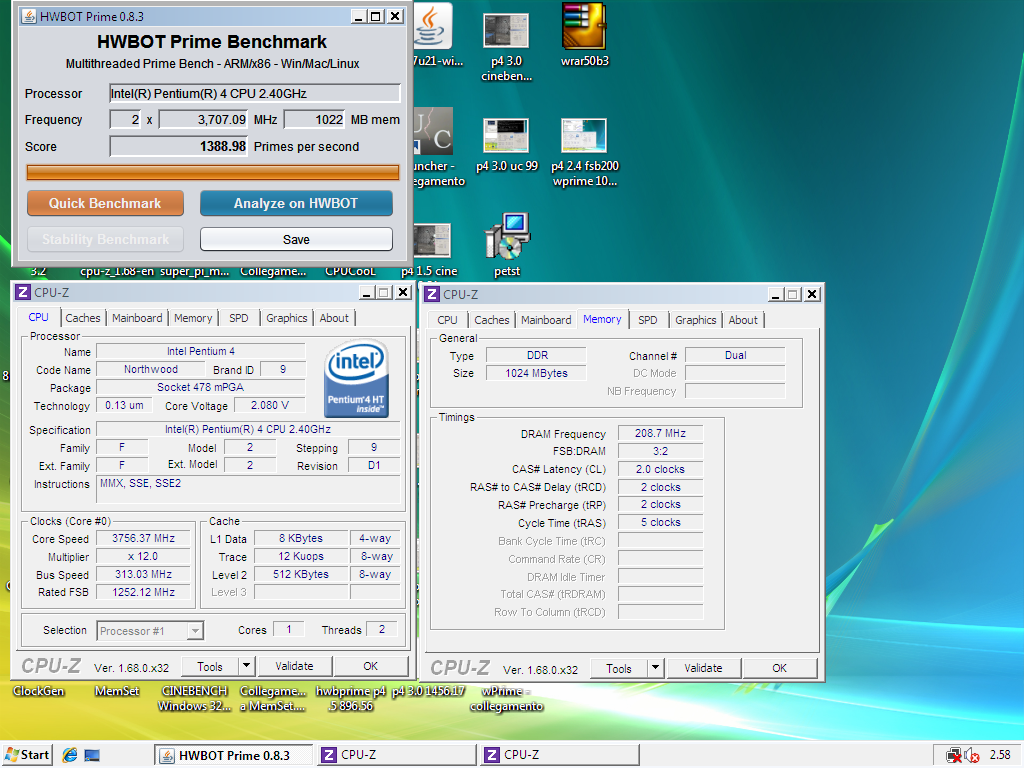
Task: Open the CINEBENCH Windows 32 shortcut
Action: coord(195,698)
